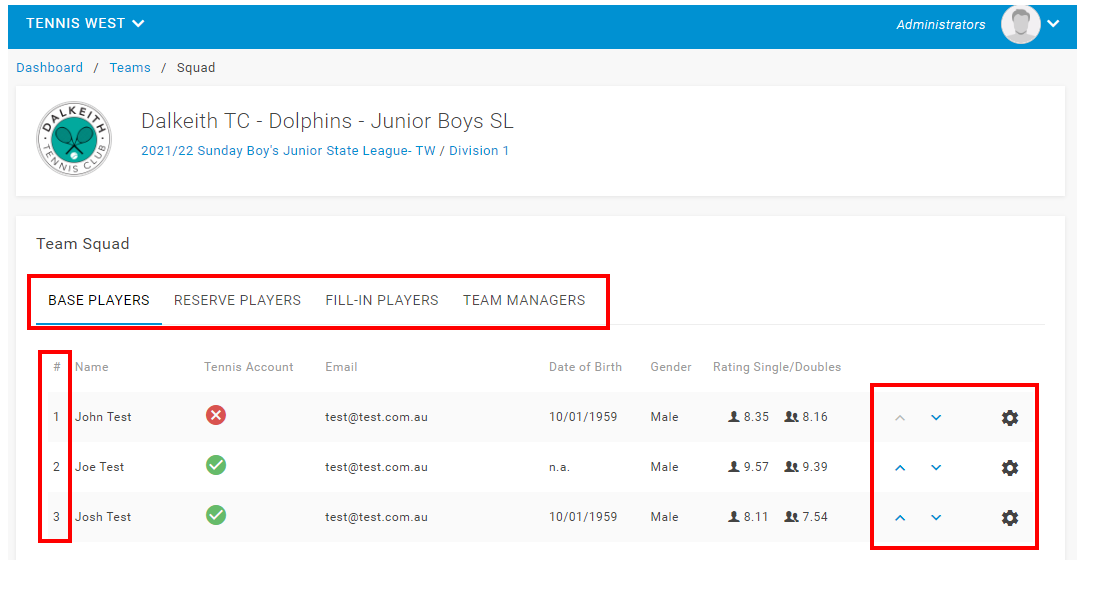This screenshot has width=1095, height=601.
Task: Click the Date of Birth column header
Action: 585,367
